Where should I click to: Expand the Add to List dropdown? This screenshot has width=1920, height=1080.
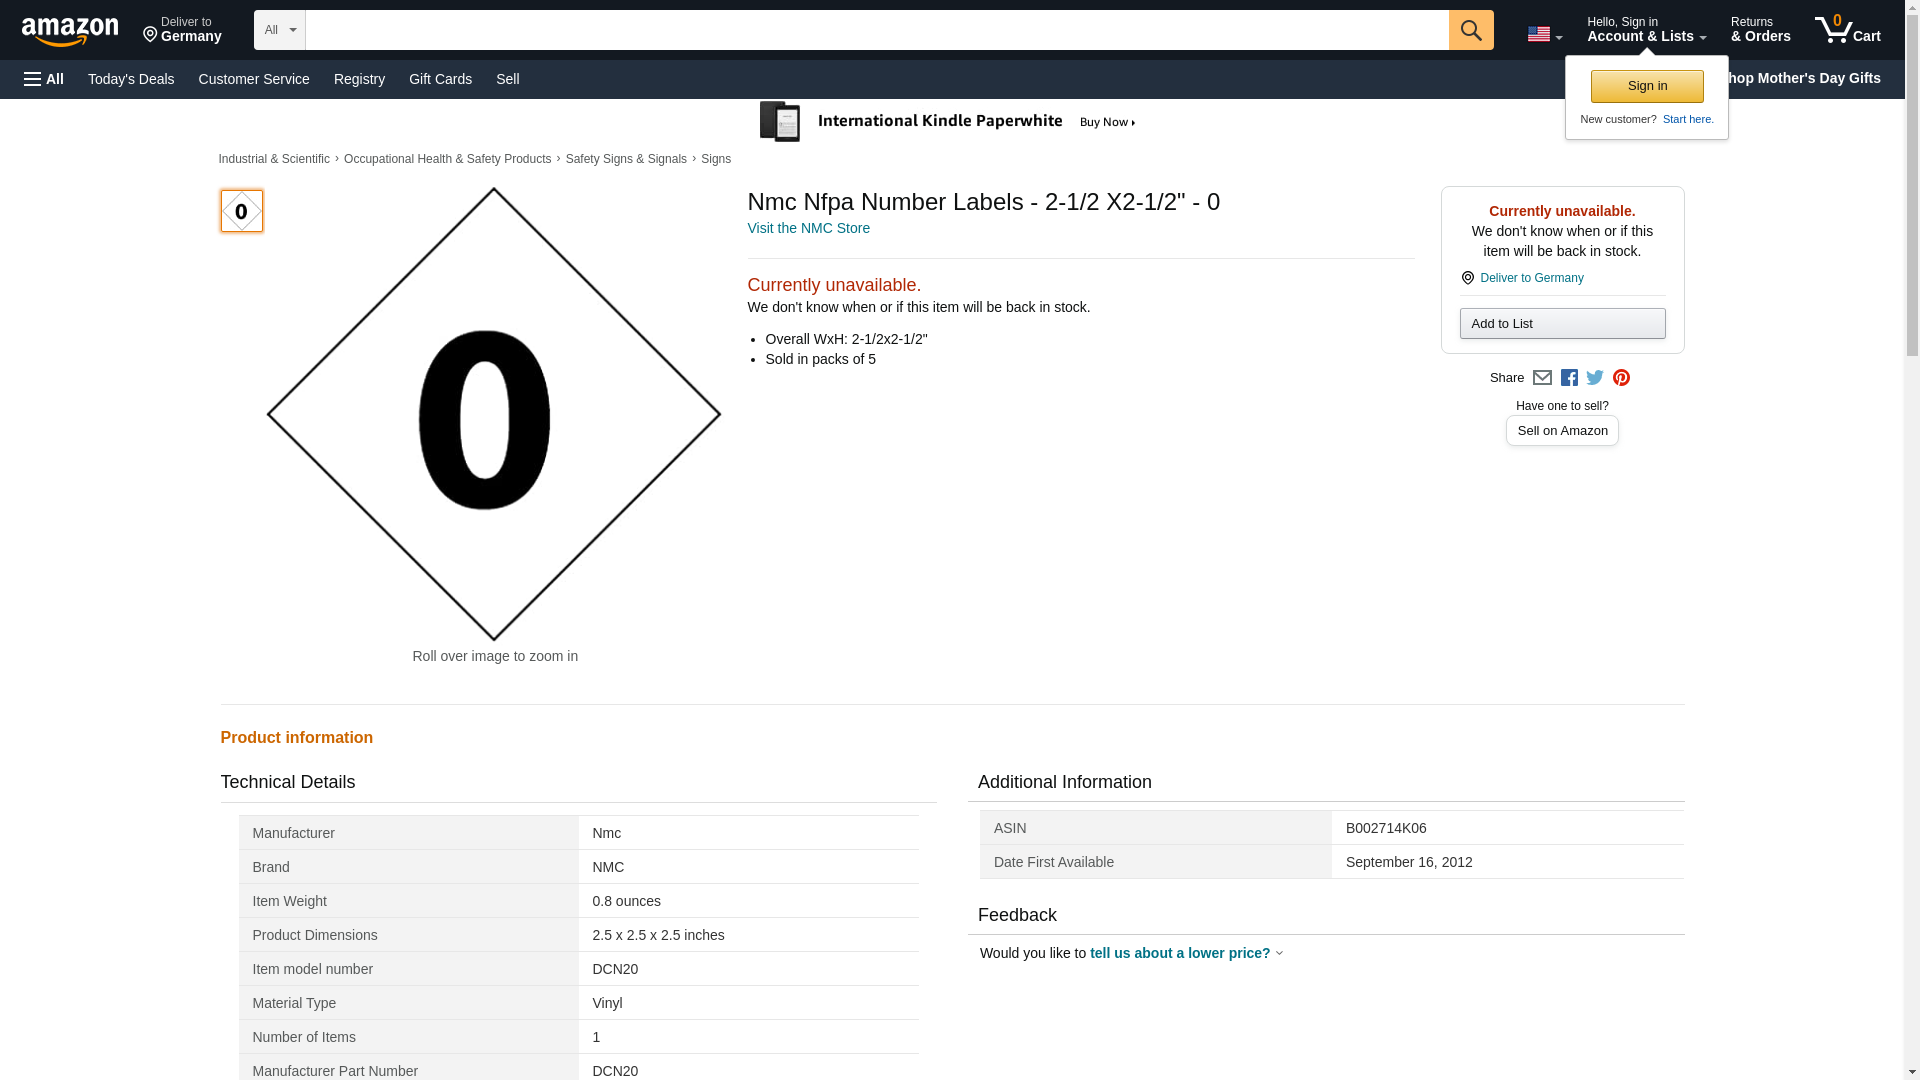(1561, 323)
